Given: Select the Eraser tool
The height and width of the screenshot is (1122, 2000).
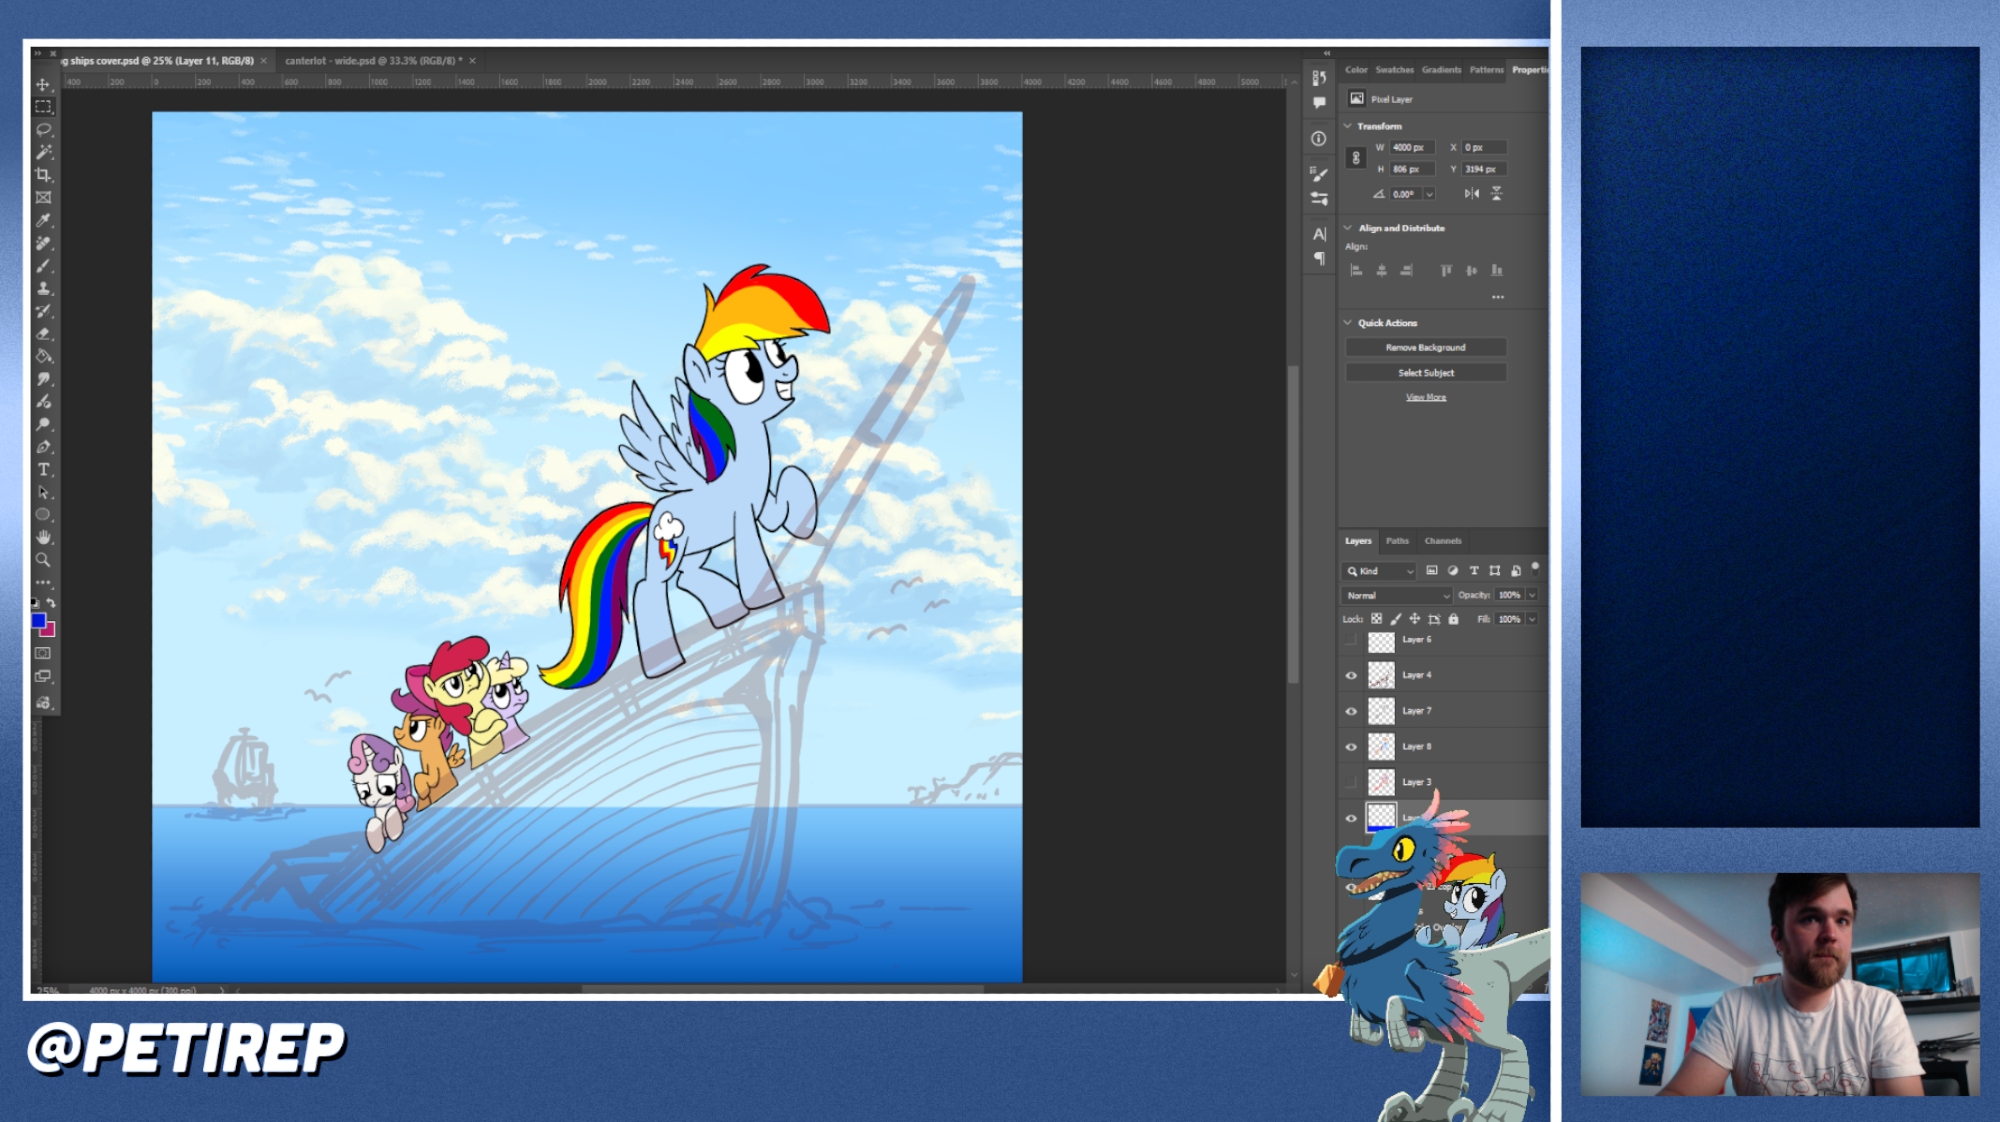Looking at the screenshot, I should (x=43, y=334).
